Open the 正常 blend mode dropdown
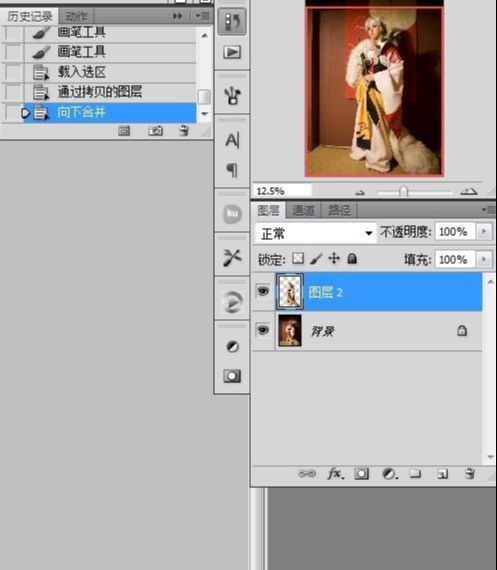Viewport: 497px width, 570px height. [x=315, y=233]
